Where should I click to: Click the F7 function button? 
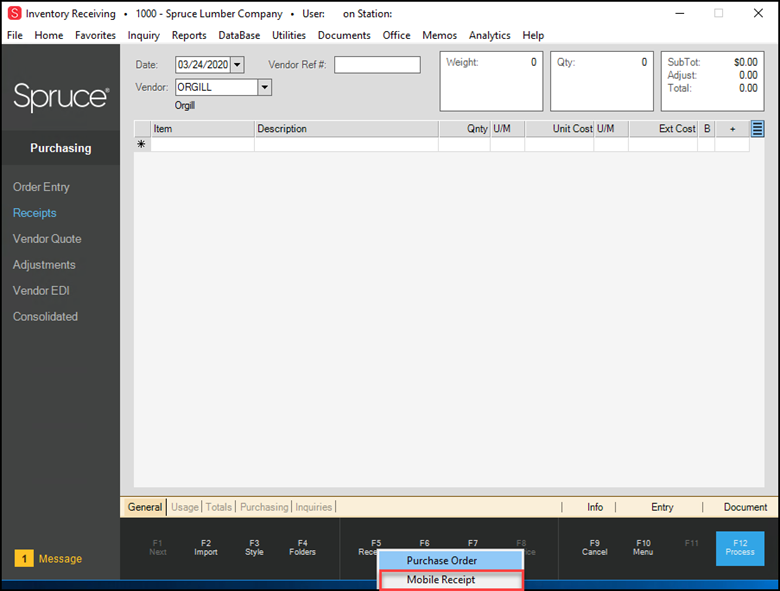point(473,543)
